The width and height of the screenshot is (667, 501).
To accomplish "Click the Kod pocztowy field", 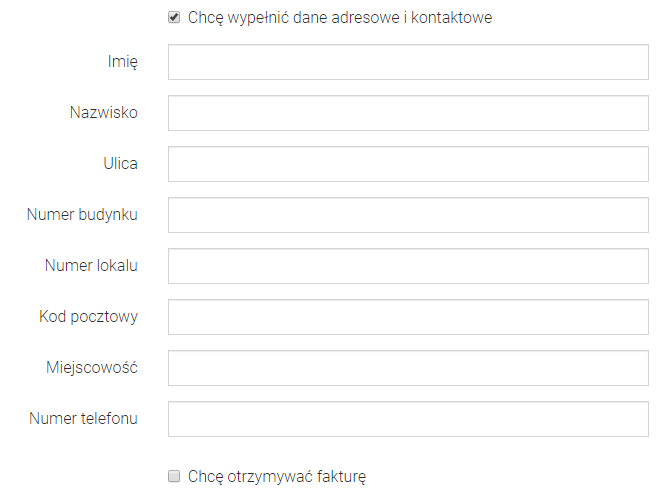I will [x=408, y=317].
